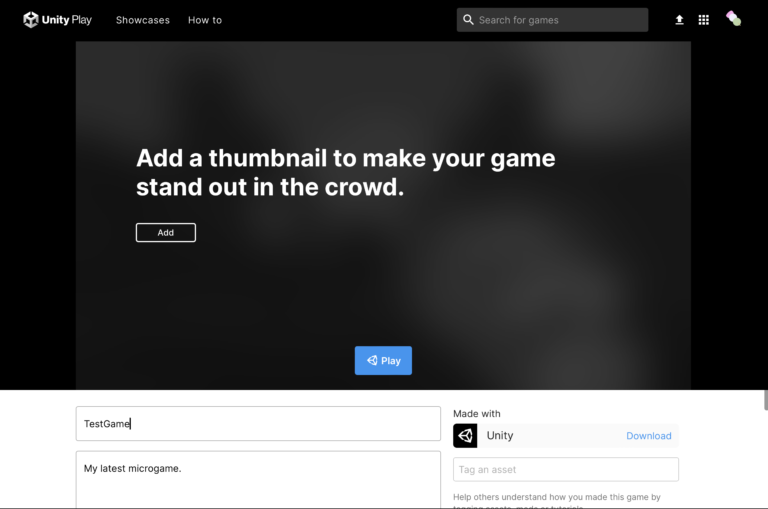Screen dimensions: 768x509
Task: Click the My latest microgame description box
Action: [x=258, y=479]
